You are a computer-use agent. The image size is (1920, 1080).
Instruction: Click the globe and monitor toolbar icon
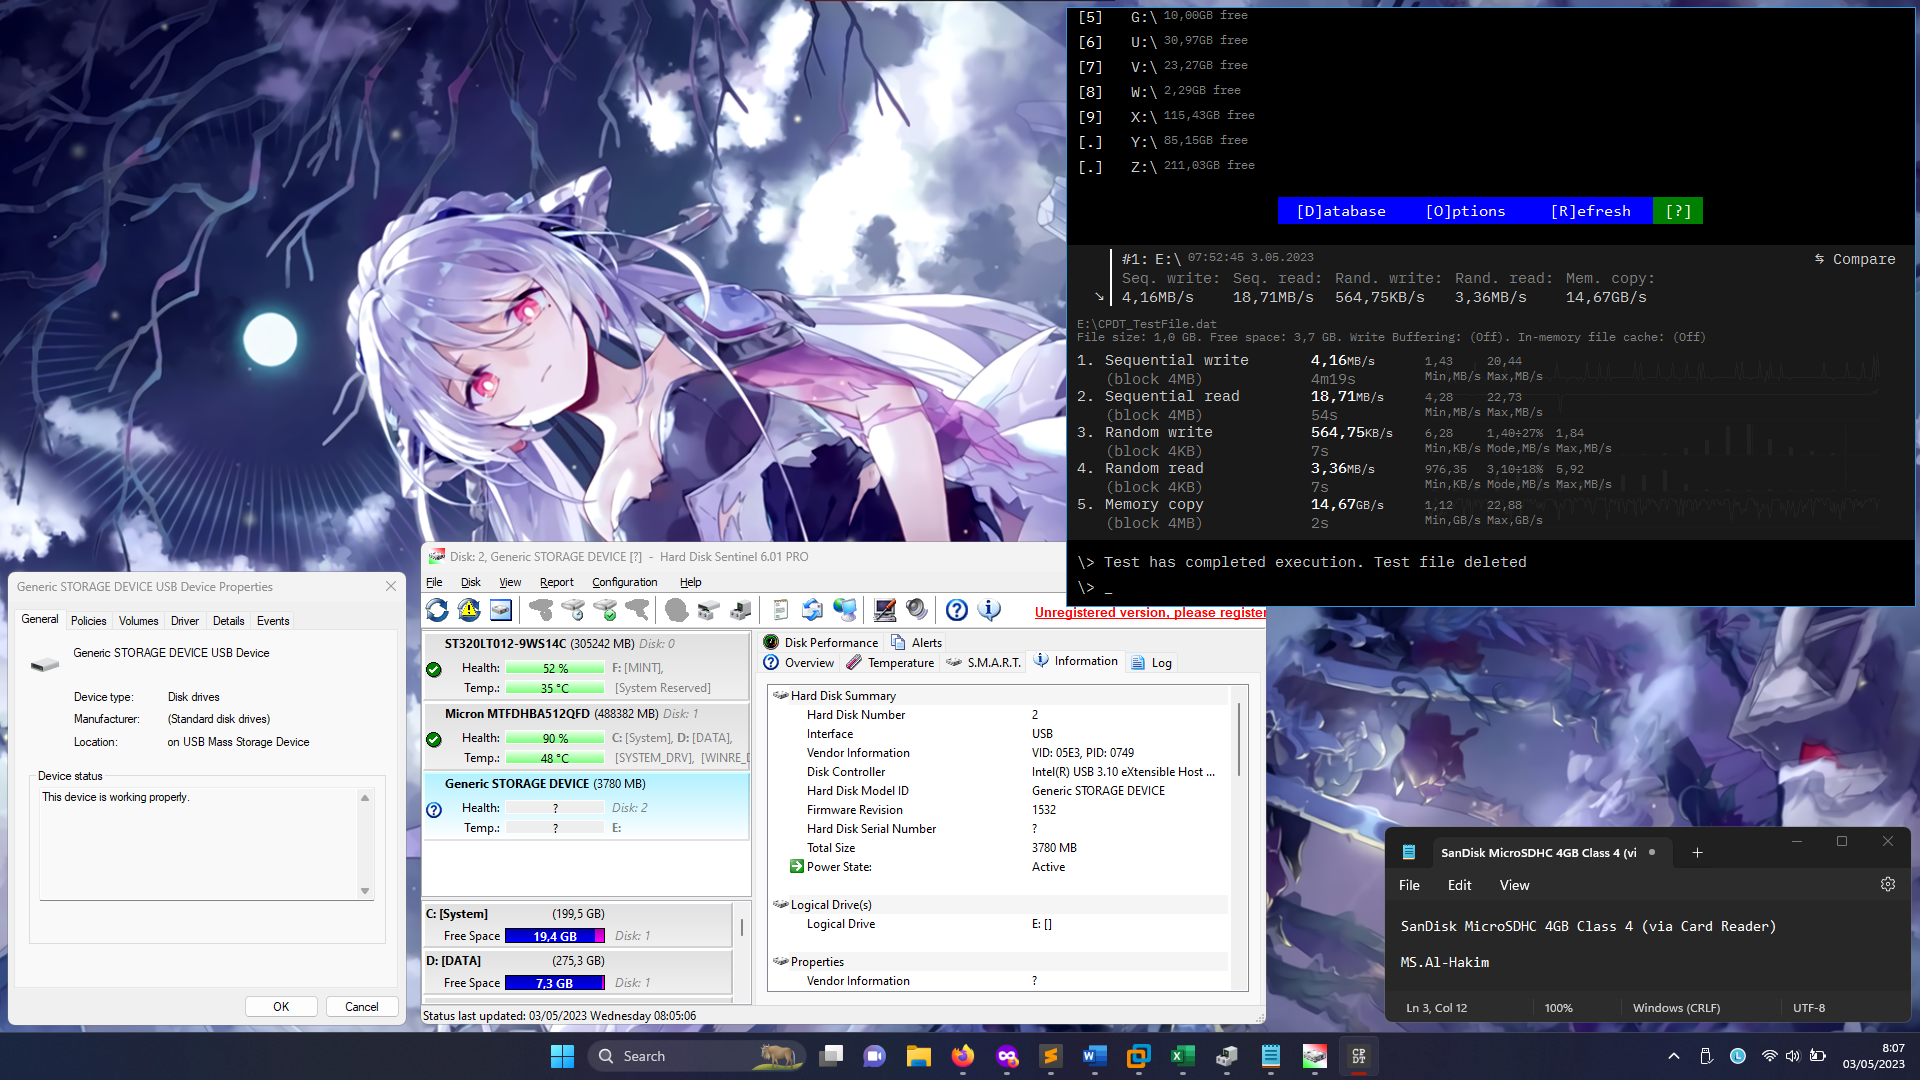point(845,610)
